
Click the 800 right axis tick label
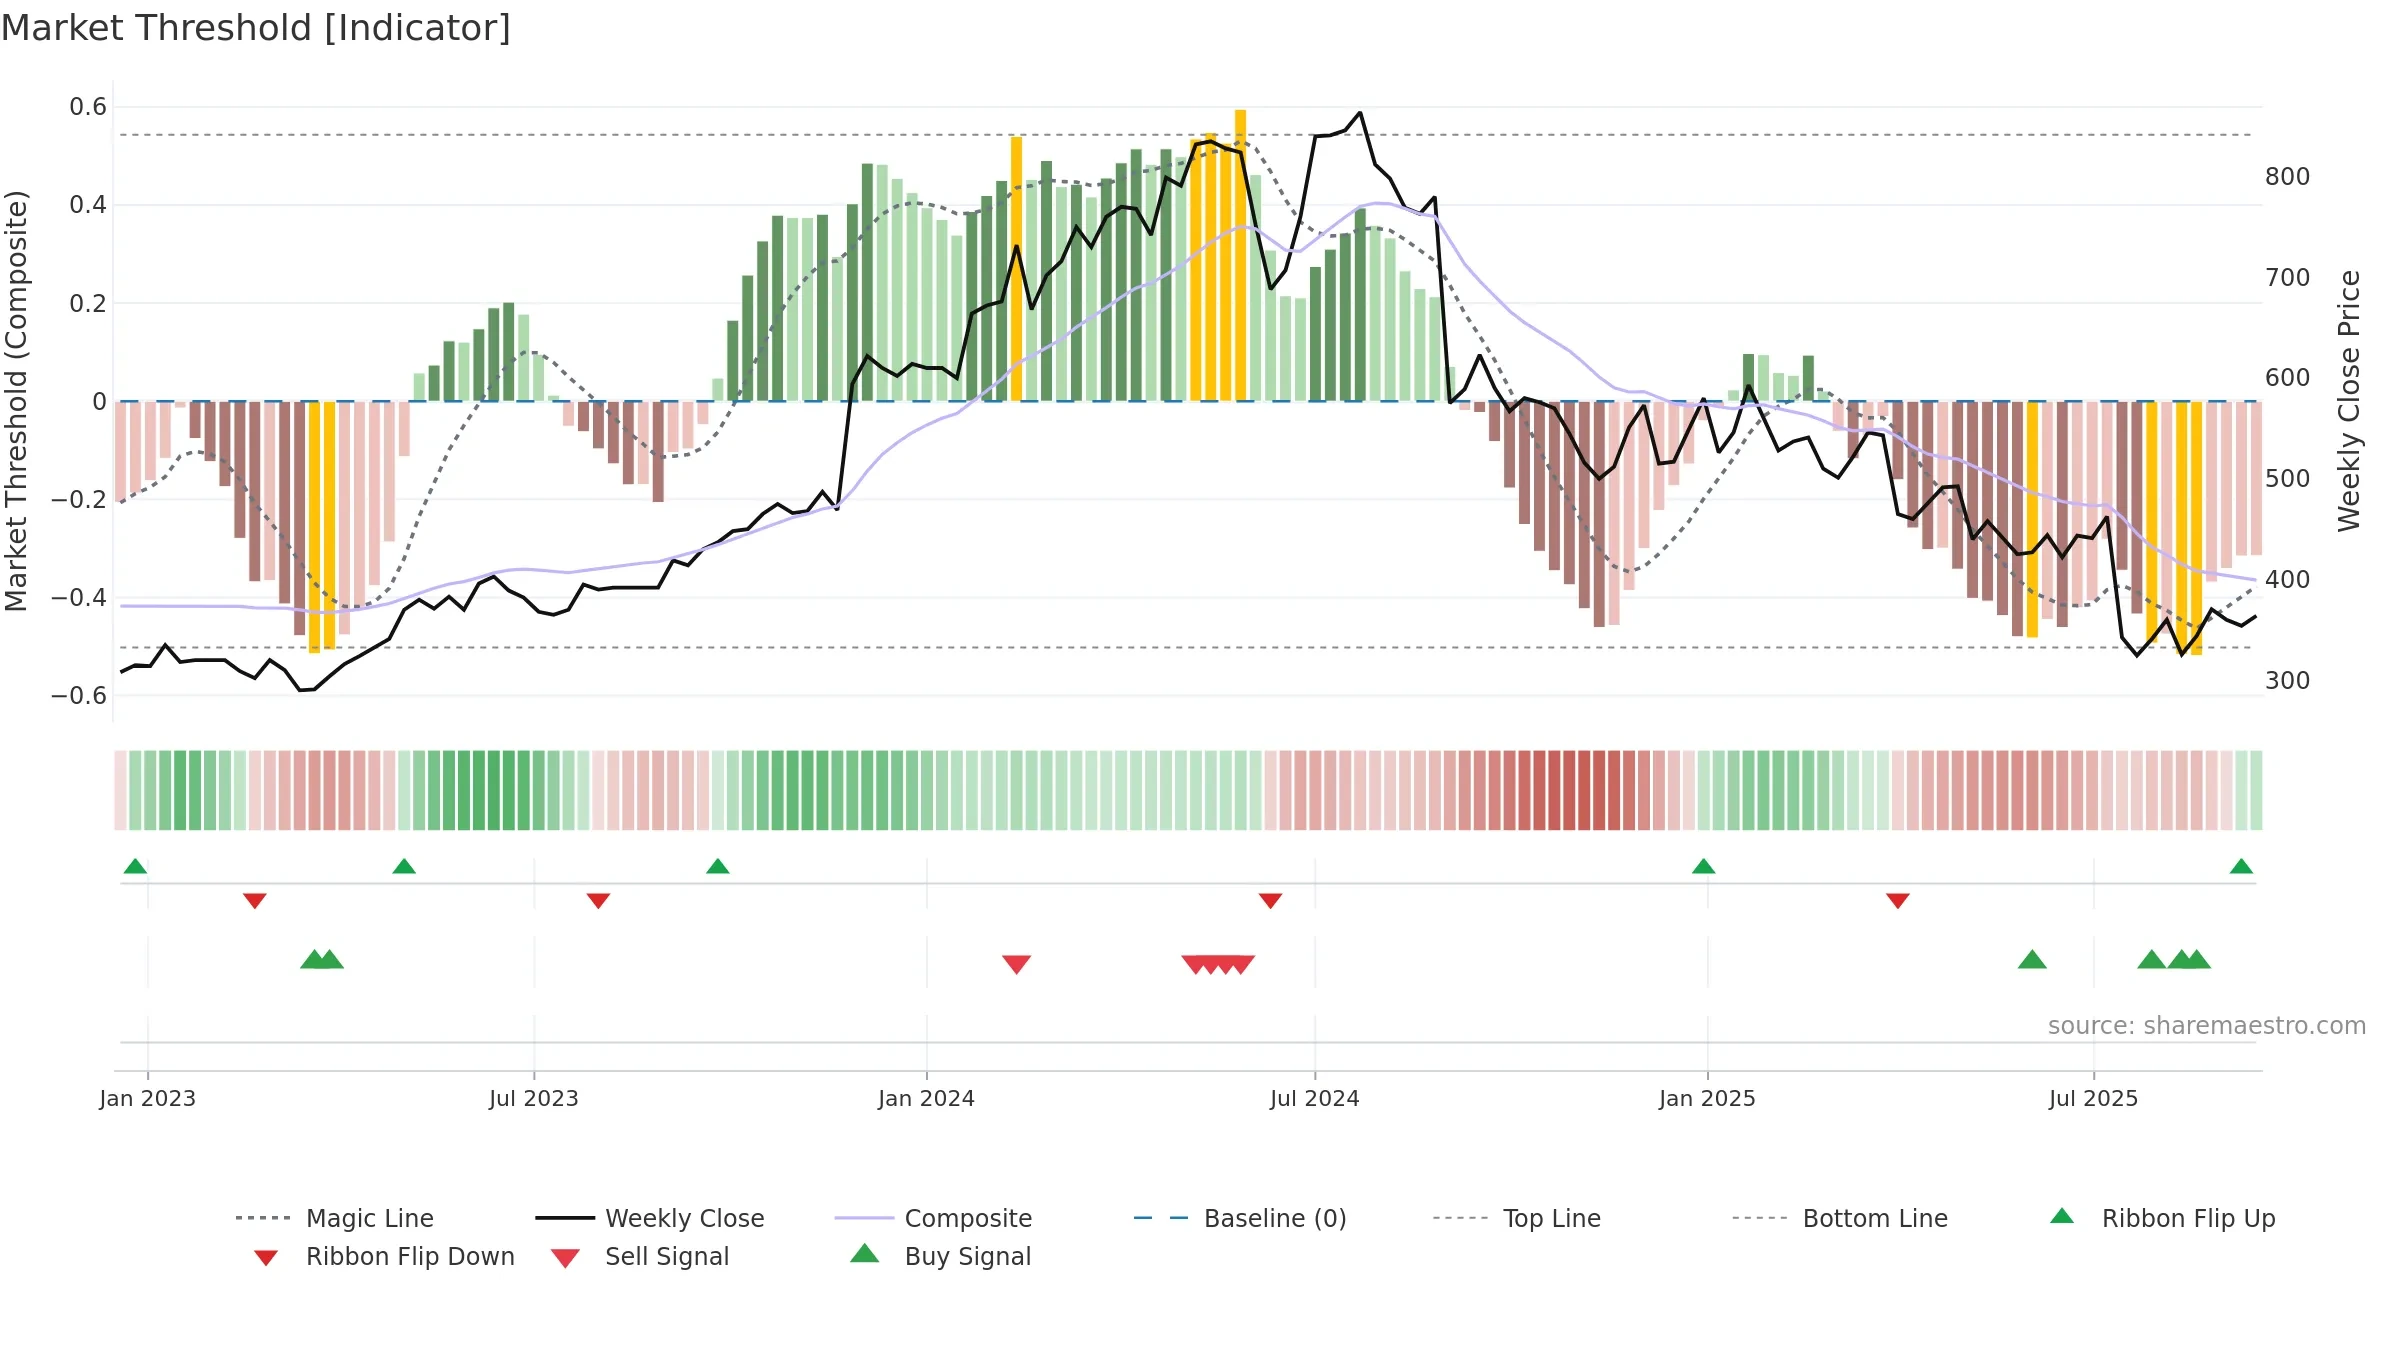coord(2288,177)
